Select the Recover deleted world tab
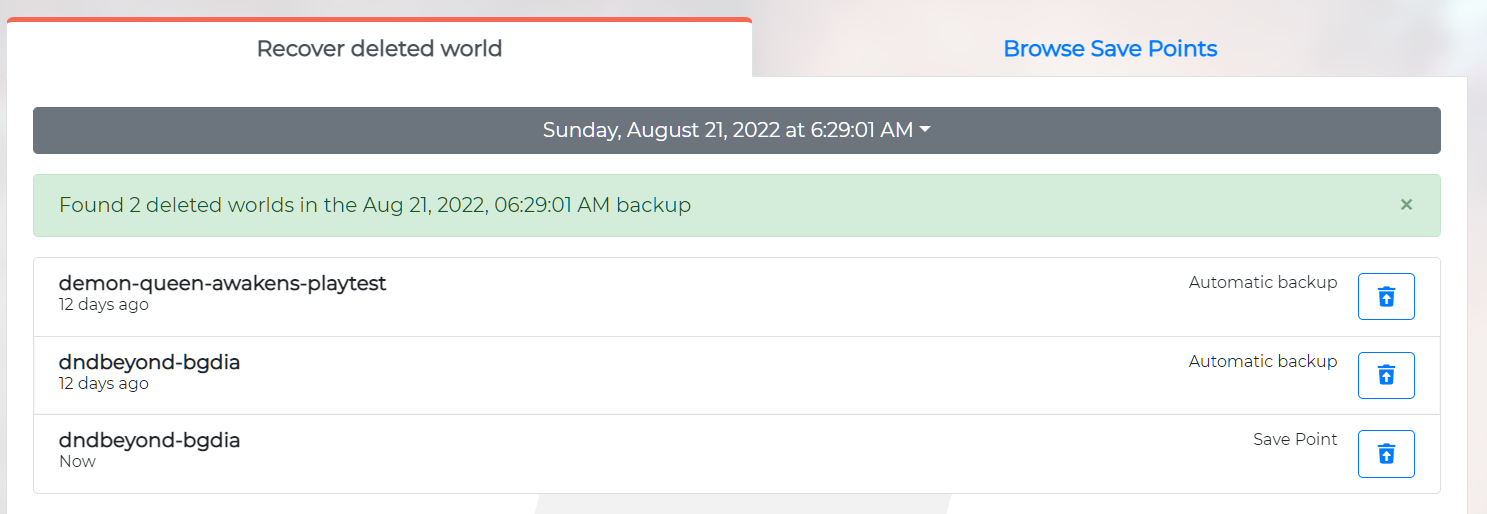Viewport: 1487px width, 514px height. [379, 48]
